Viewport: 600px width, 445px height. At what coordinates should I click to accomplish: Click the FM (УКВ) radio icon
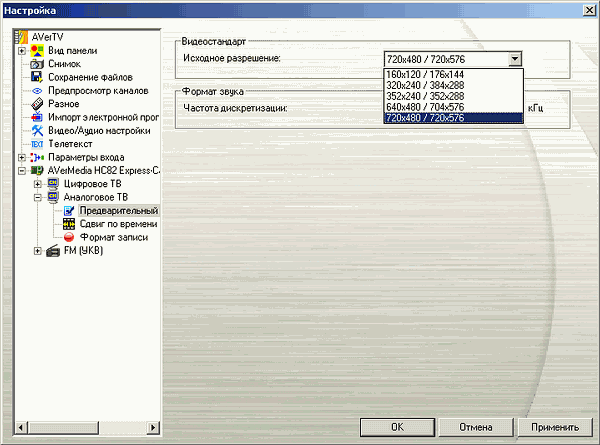[x=53, y=250]
